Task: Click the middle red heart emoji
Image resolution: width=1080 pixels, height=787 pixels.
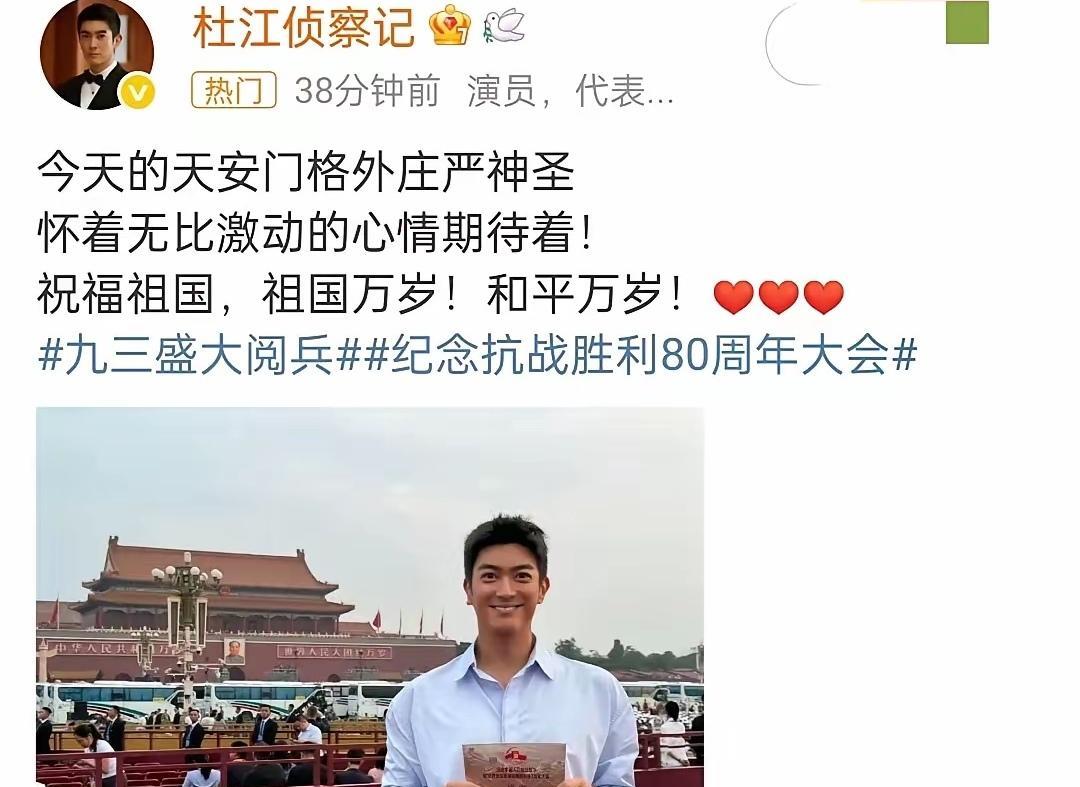Action: (778, 297)
